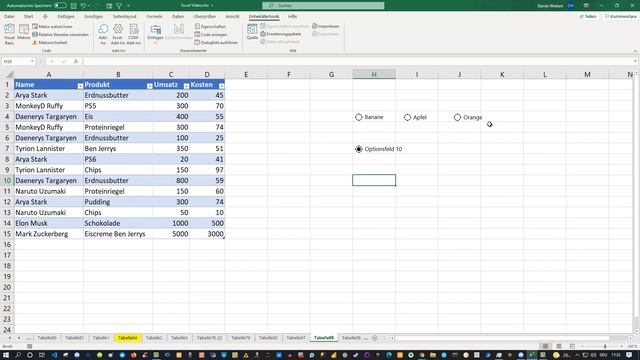
Task: Open the Add-Ins store icon
Action: coord(103,34)
